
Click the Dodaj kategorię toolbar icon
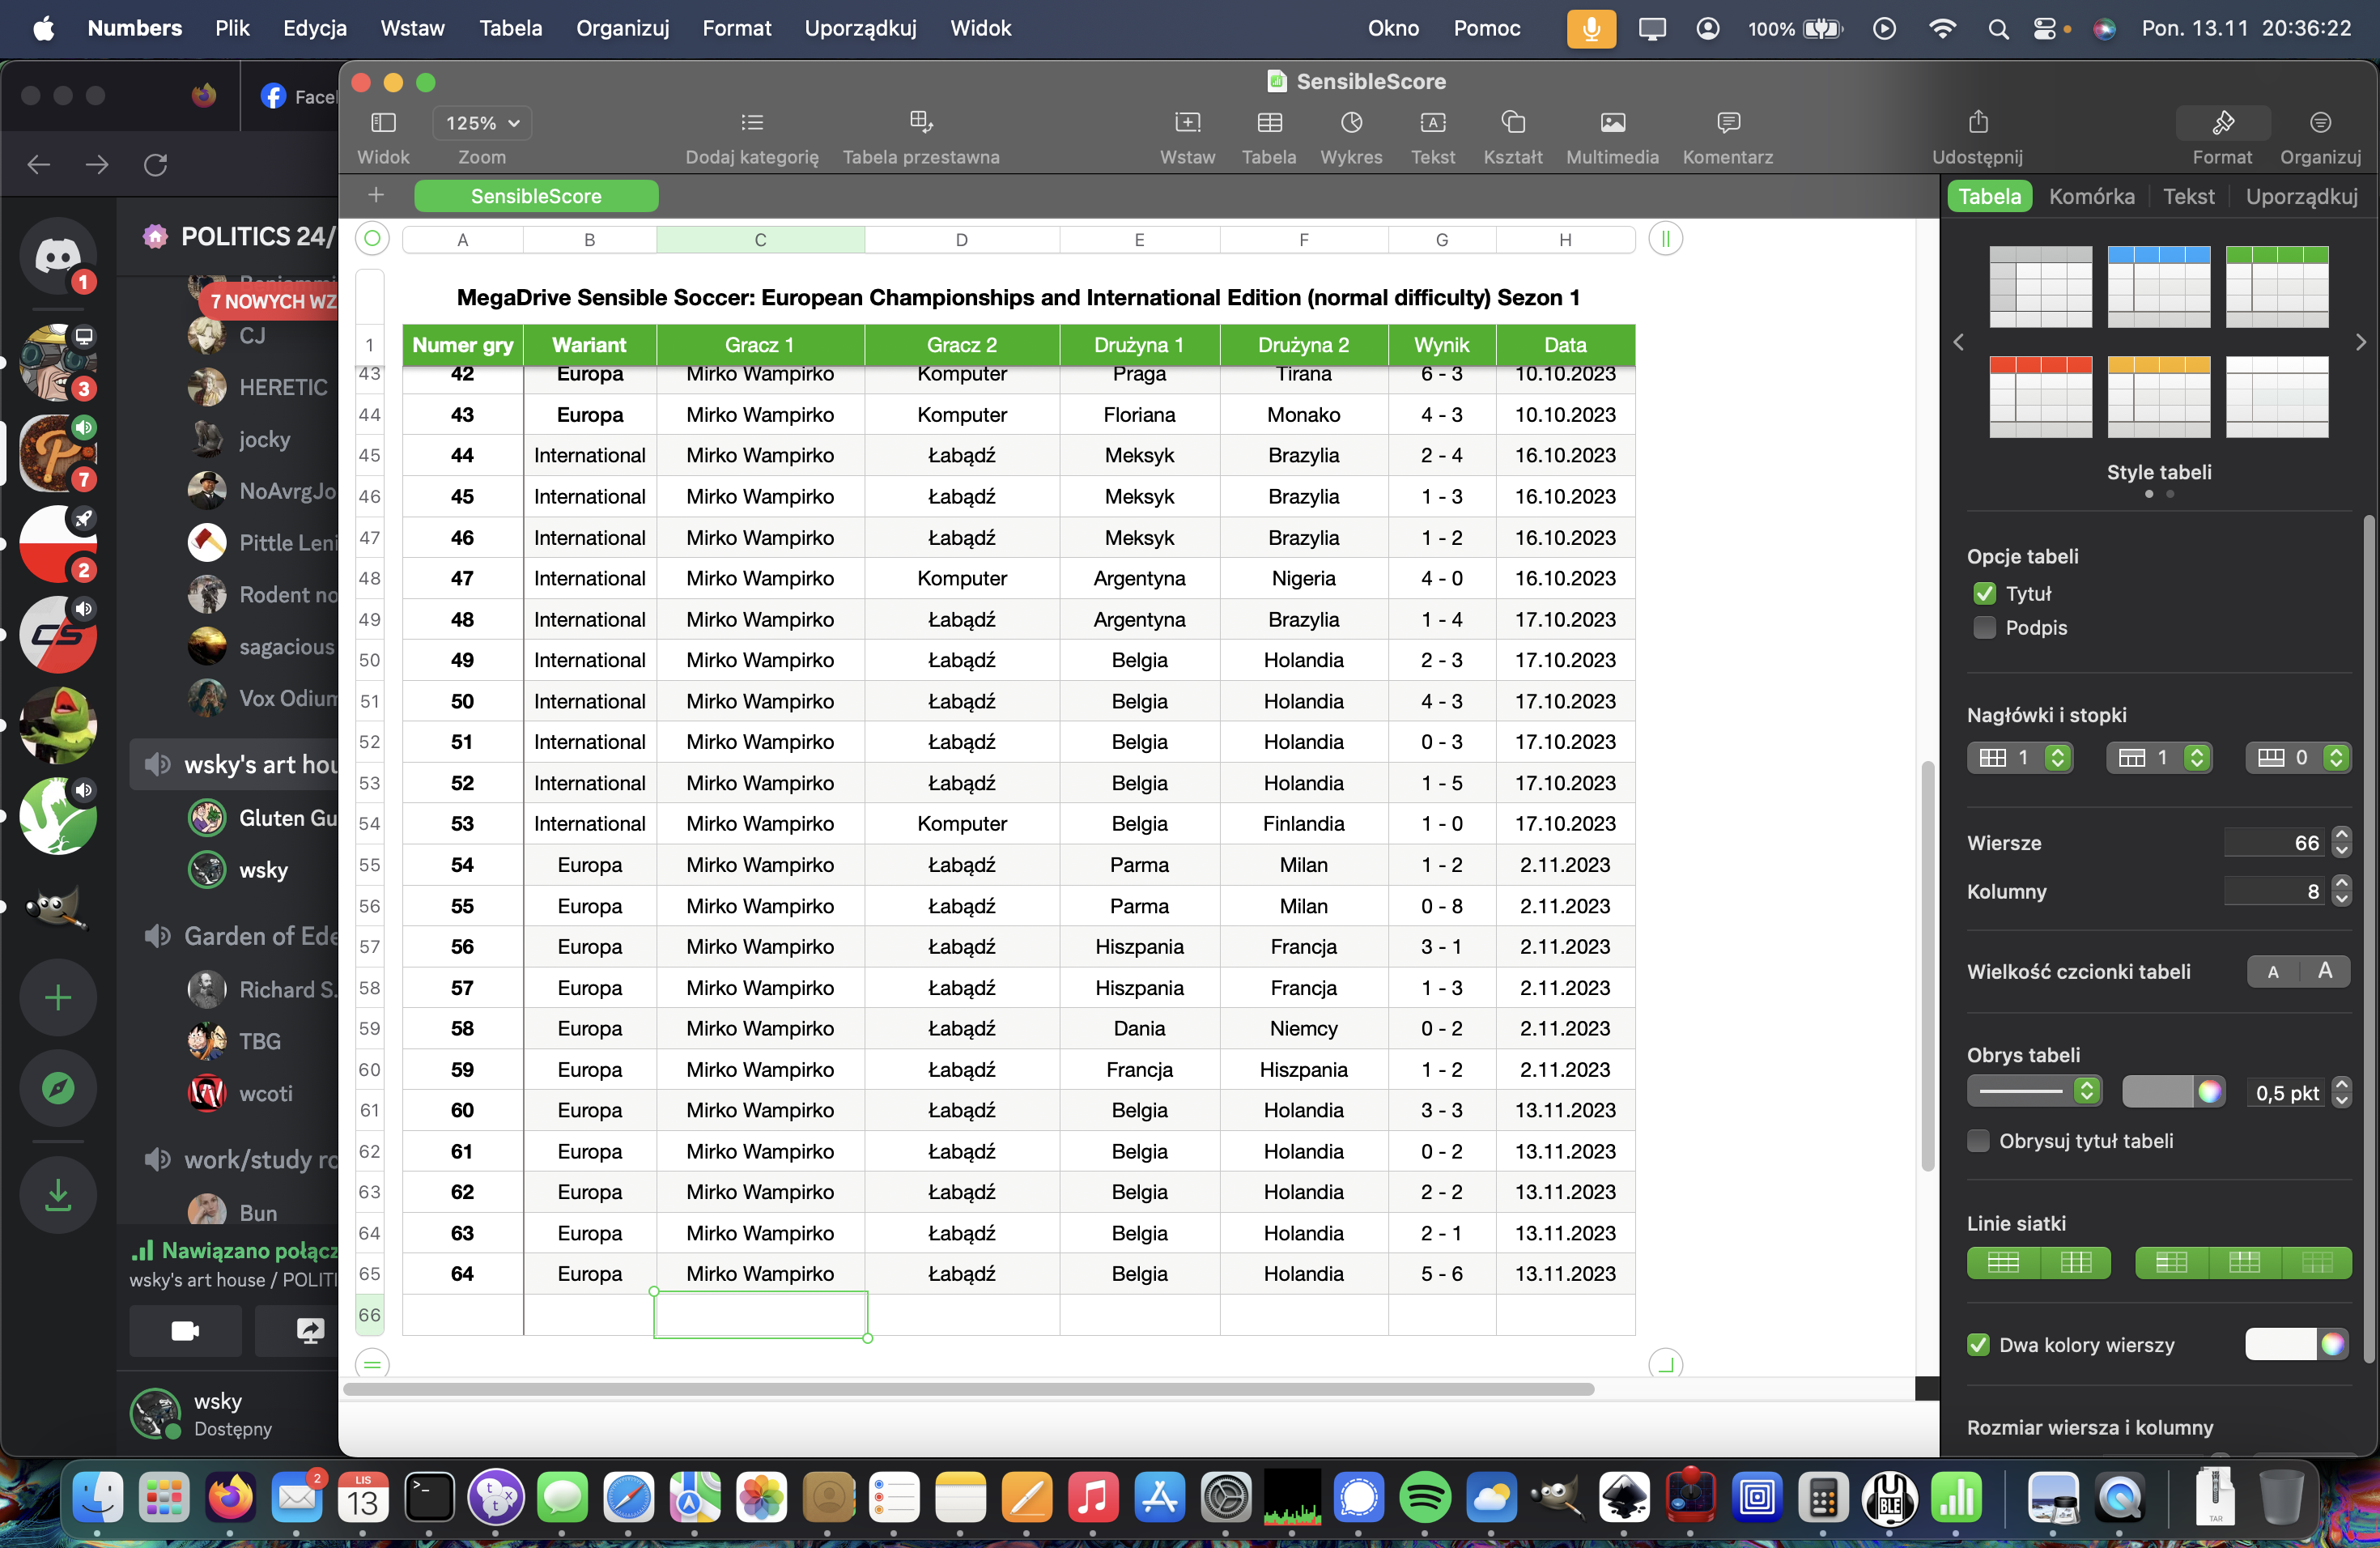[751, 123]
